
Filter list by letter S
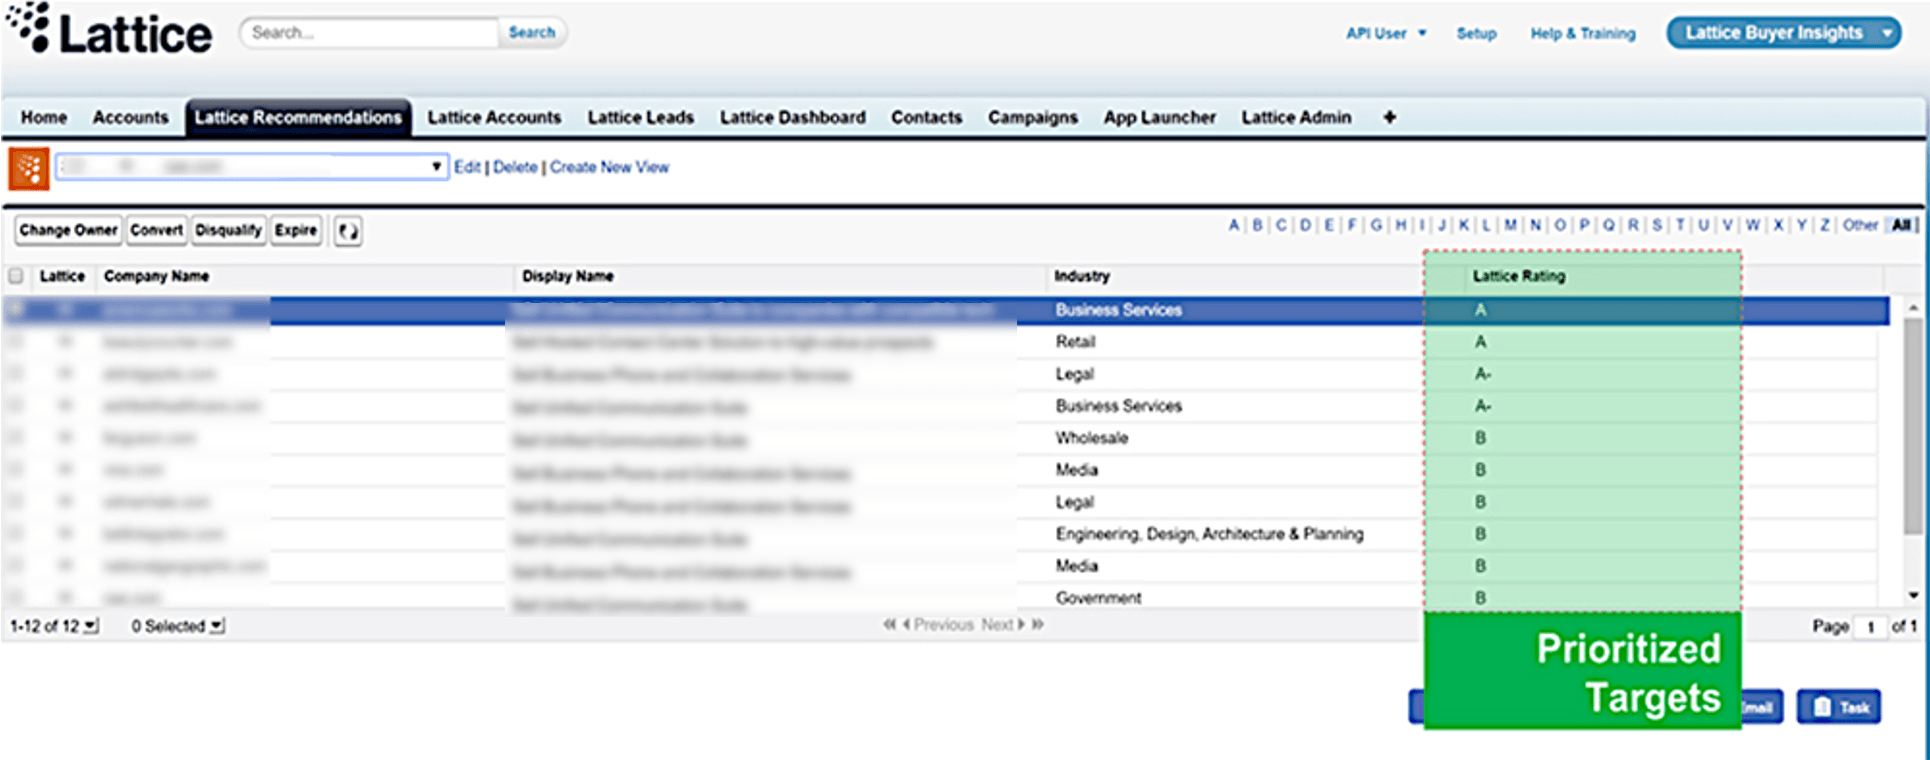point(1657,225)
